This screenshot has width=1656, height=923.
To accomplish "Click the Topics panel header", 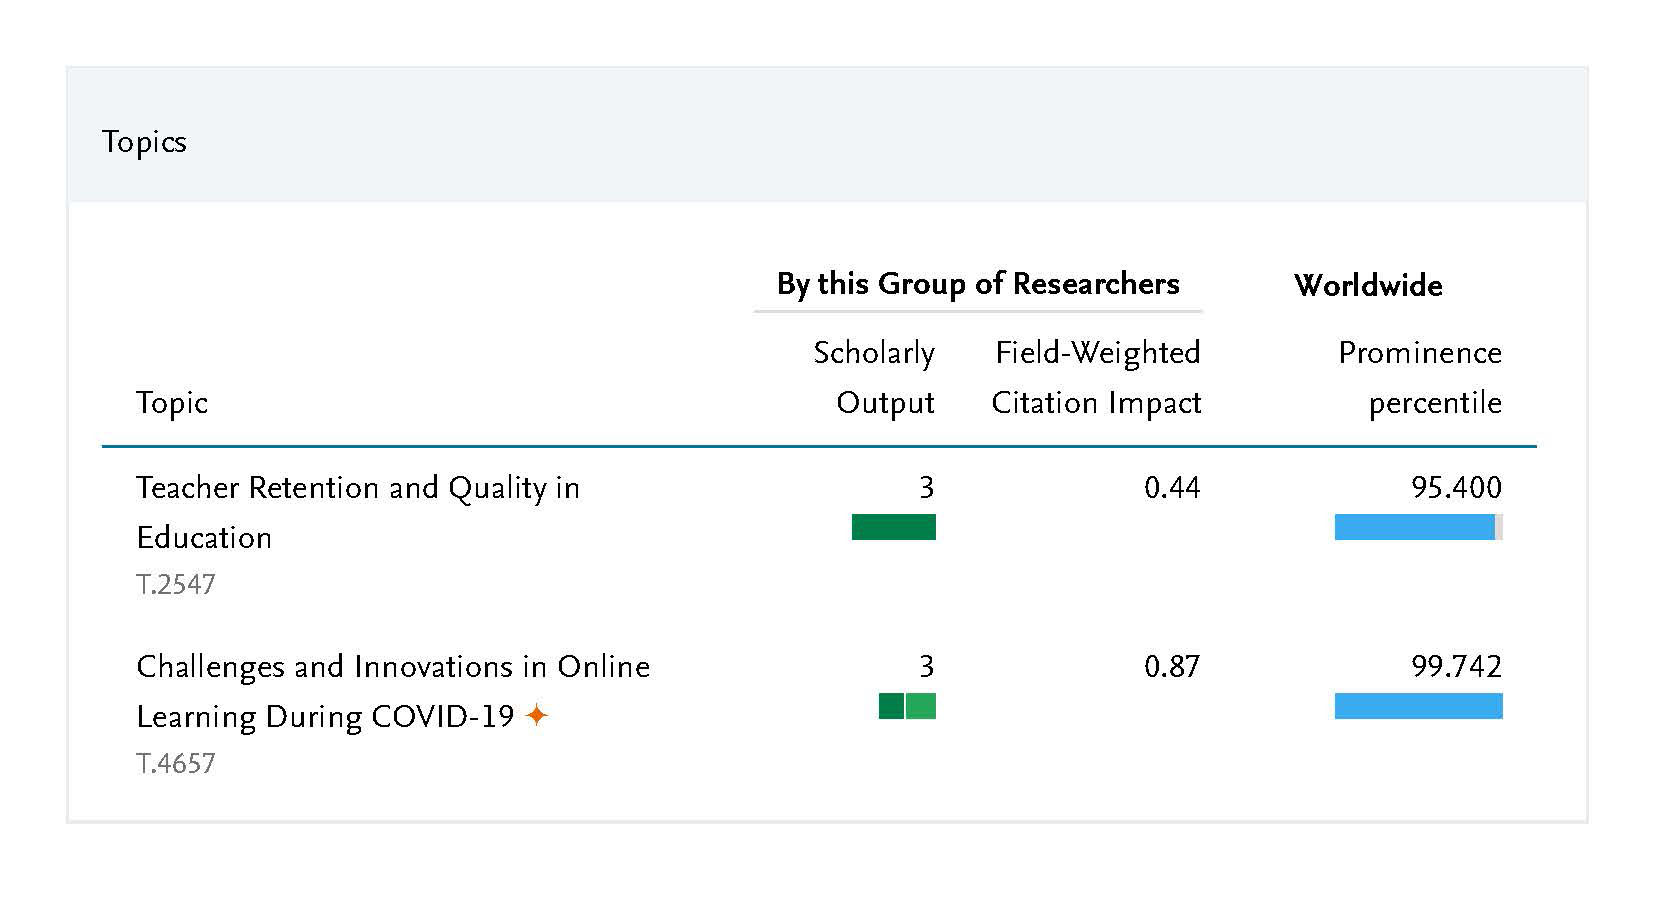I will [x=144, y=142].
